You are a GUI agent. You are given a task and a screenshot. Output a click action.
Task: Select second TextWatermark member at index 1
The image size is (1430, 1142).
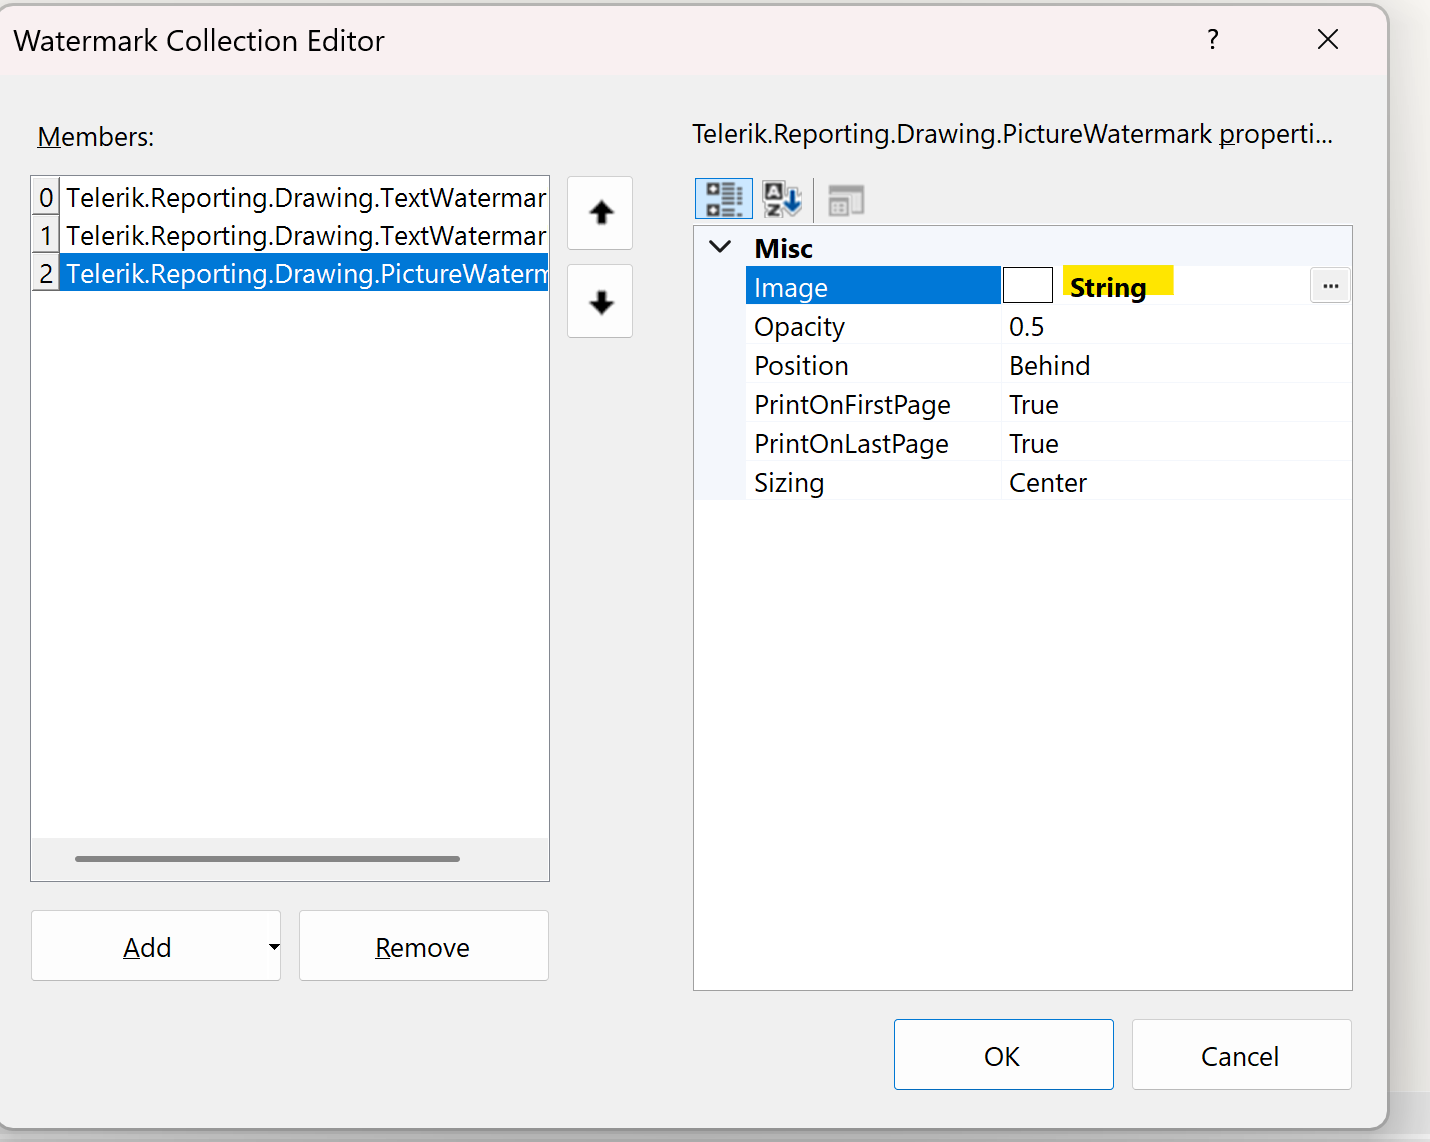click(305, 236)
